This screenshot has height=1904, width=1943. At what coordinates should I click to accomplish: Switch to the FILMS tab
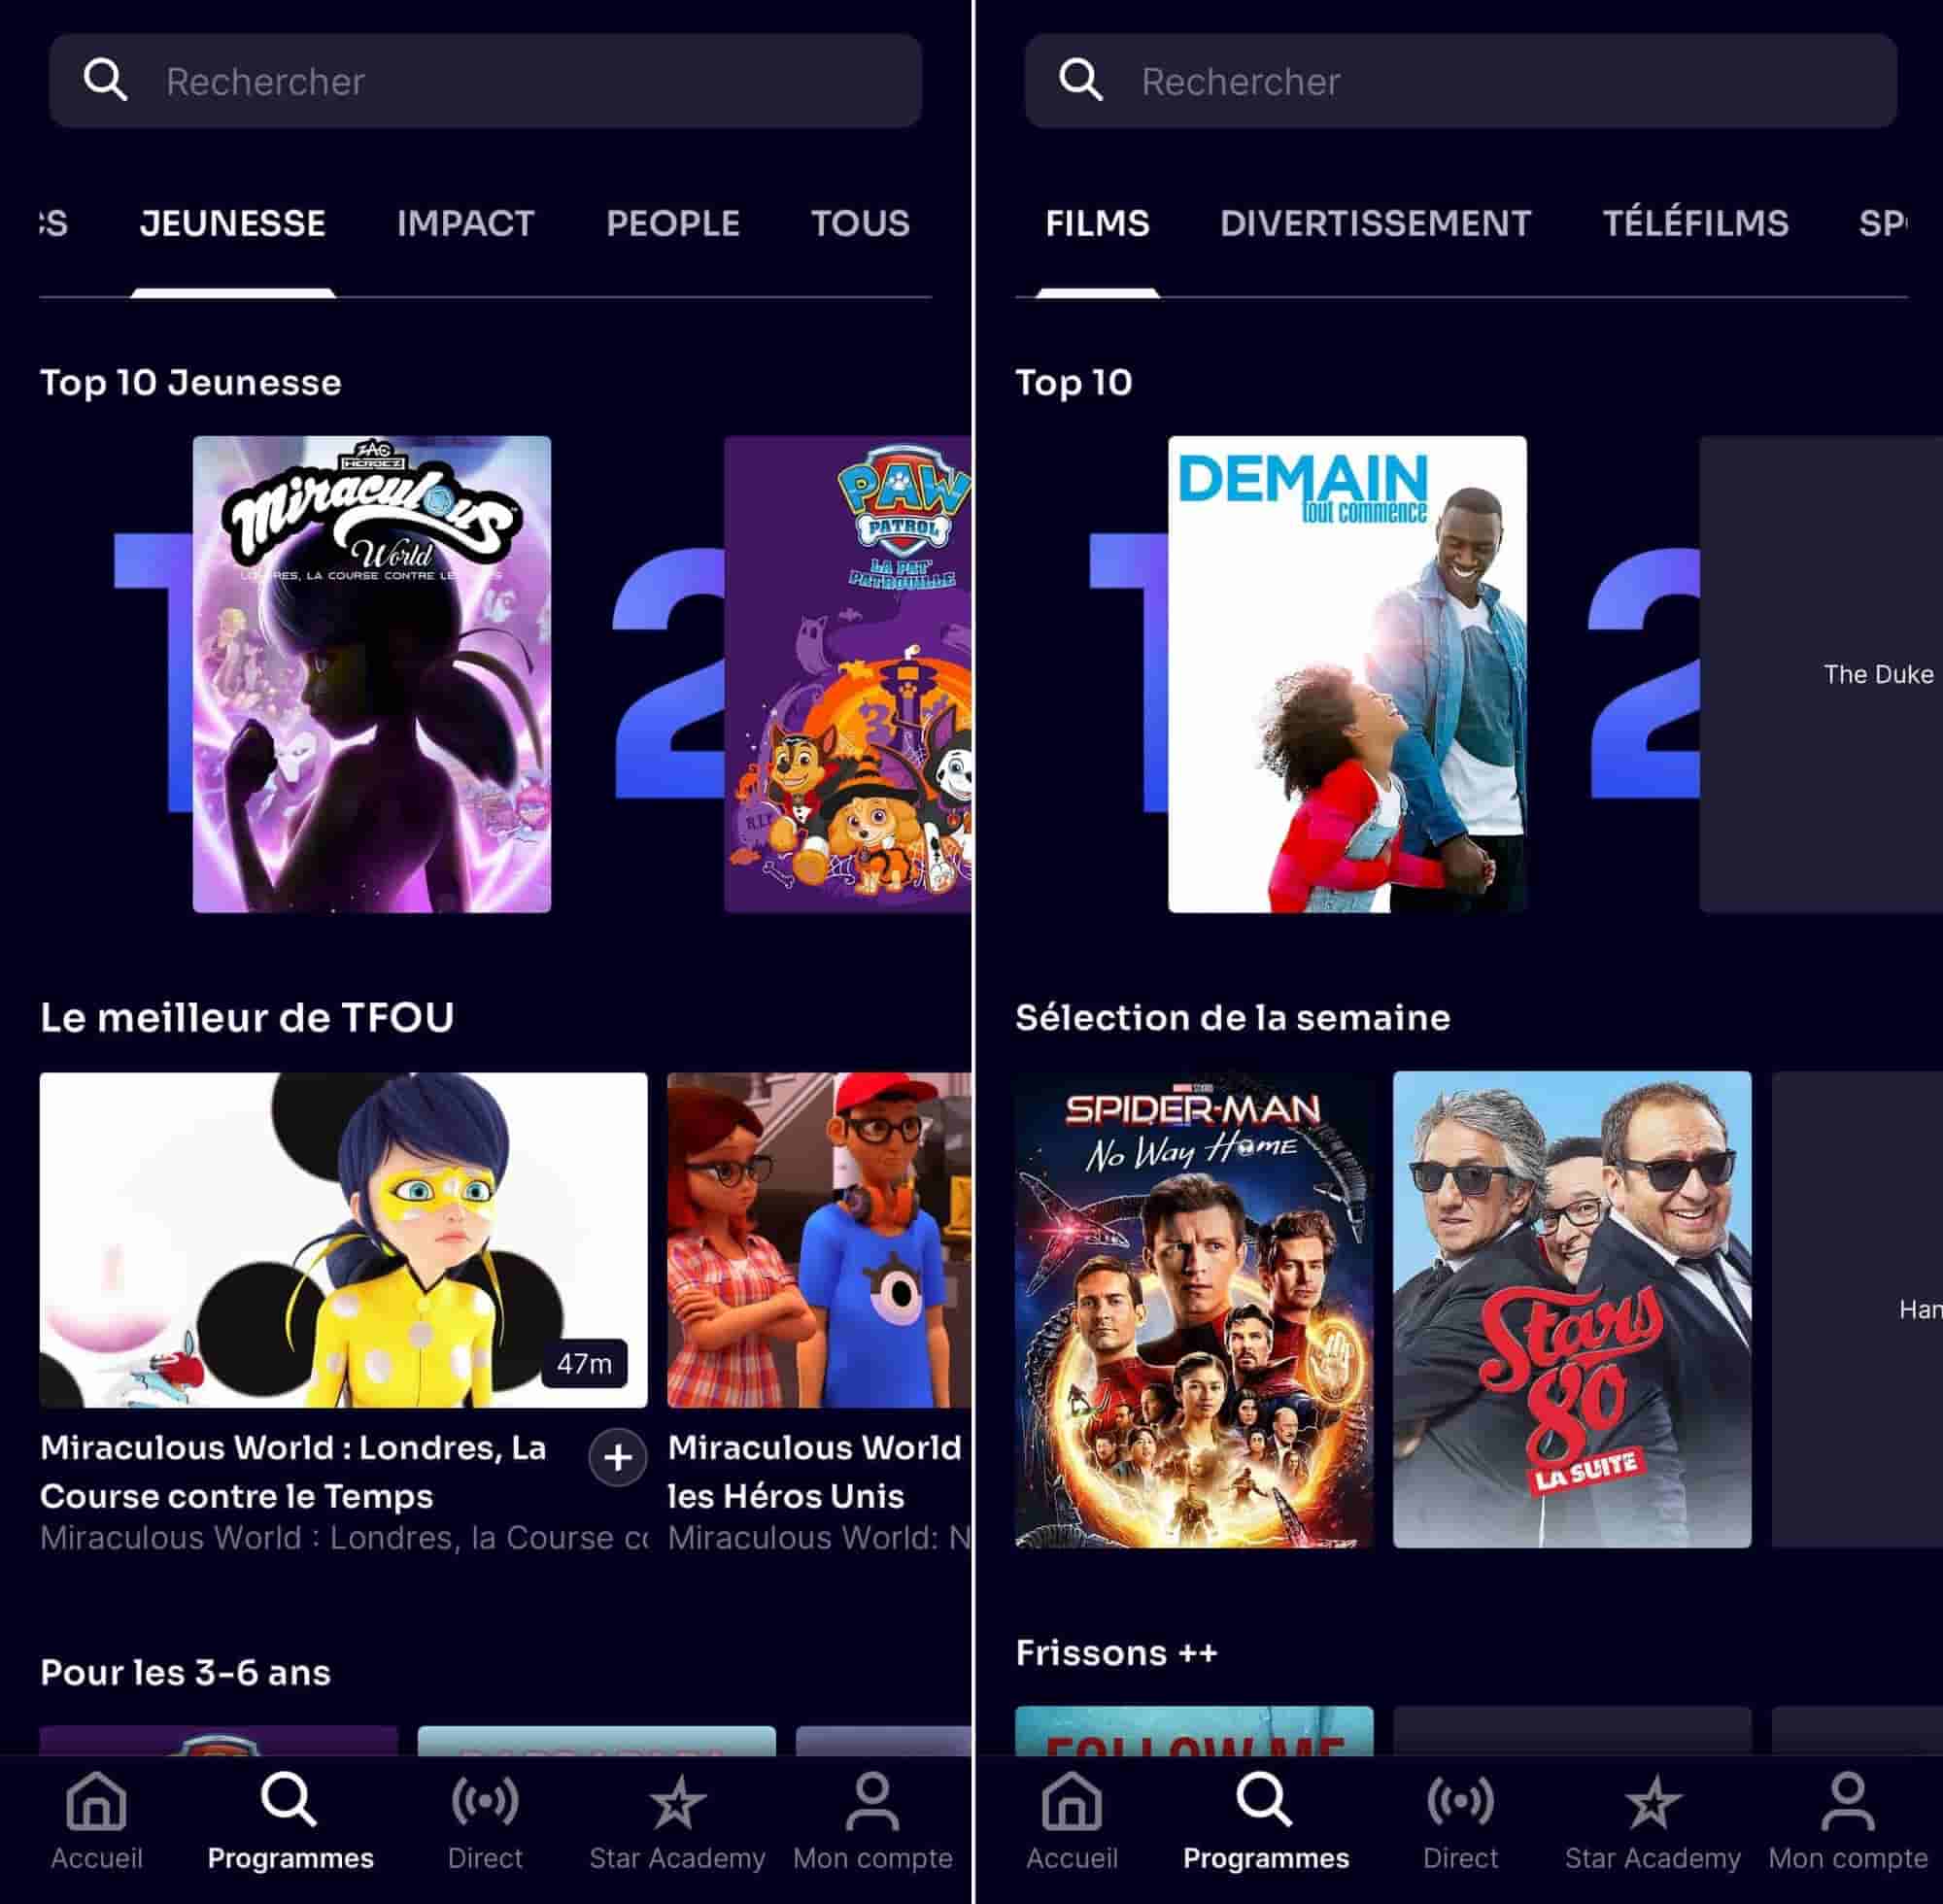point(1097,223)
